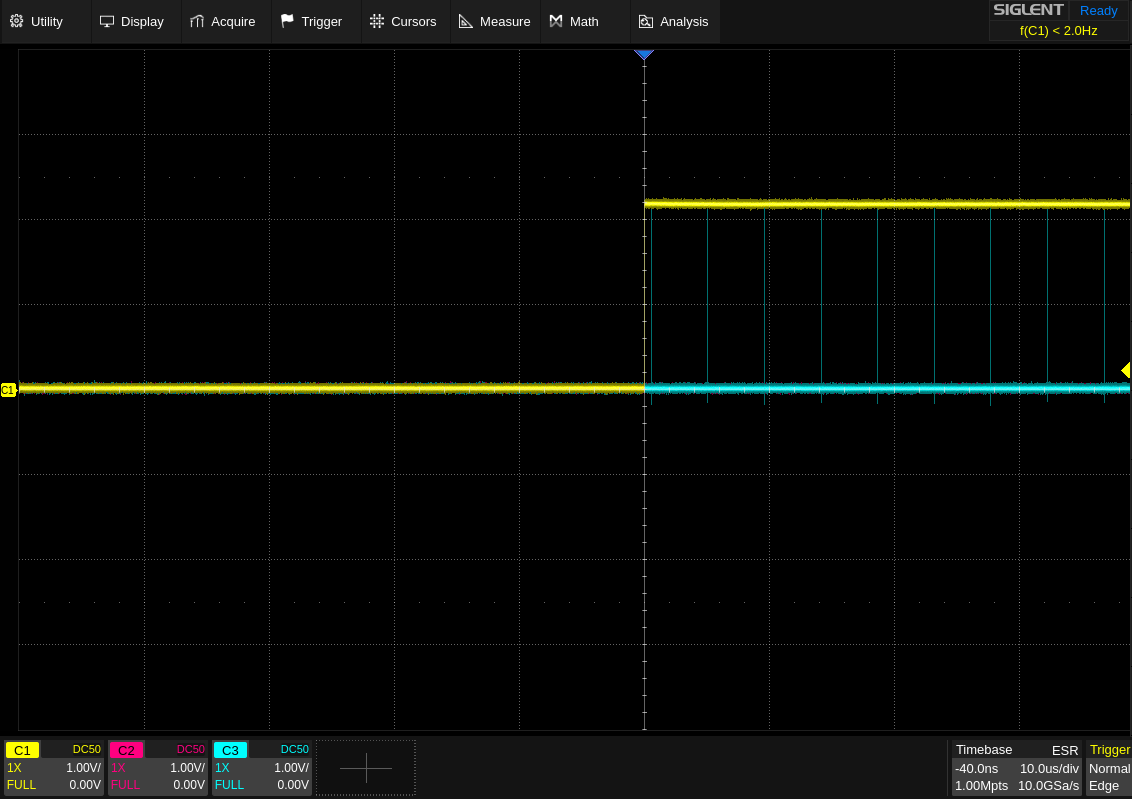The width and height of the screenshot is (1132, 799).
Task: Click the Ready run status button
Action: coord(1098,10)
